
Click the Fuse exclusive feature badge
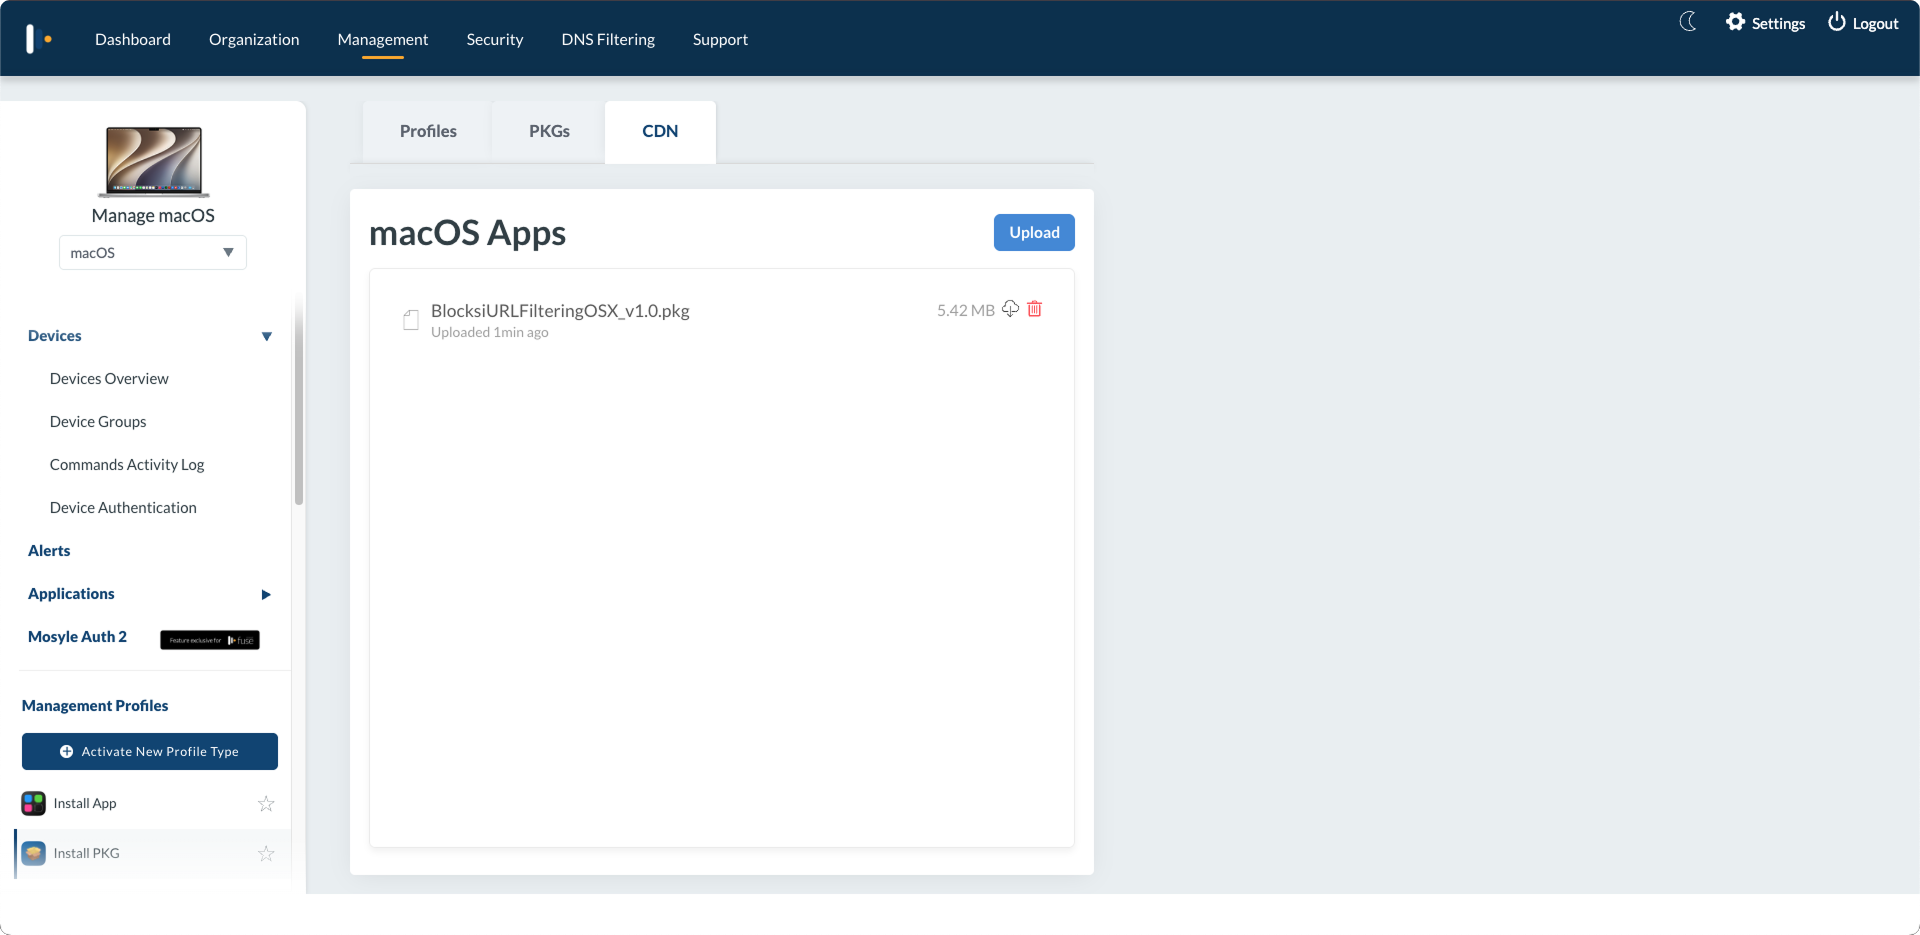point(210,640)
